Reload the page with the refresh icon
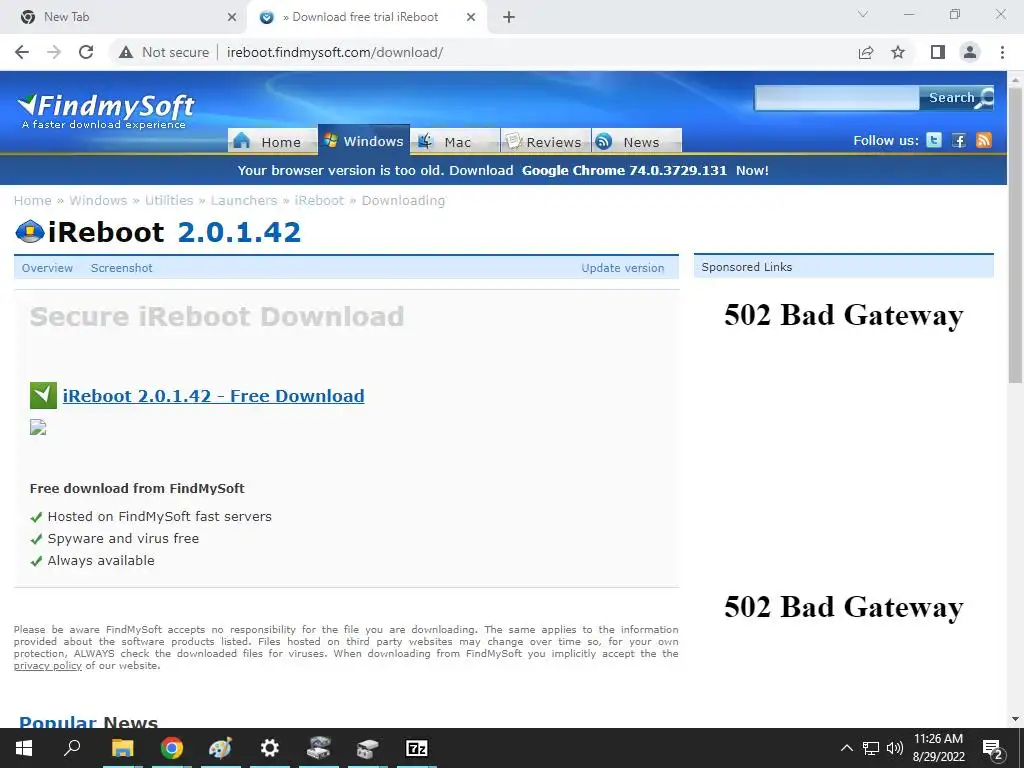1024x768 pixels. (x=86, y=52)
